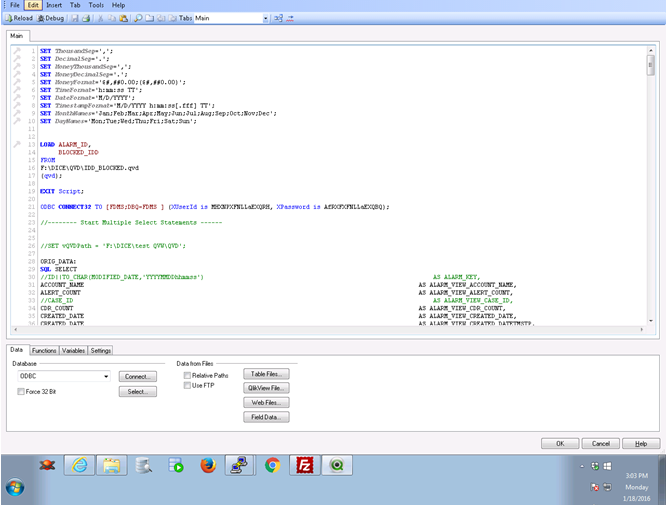Click the SQL SELECT line
Screen dimensions: 668x507
[58, 269]
